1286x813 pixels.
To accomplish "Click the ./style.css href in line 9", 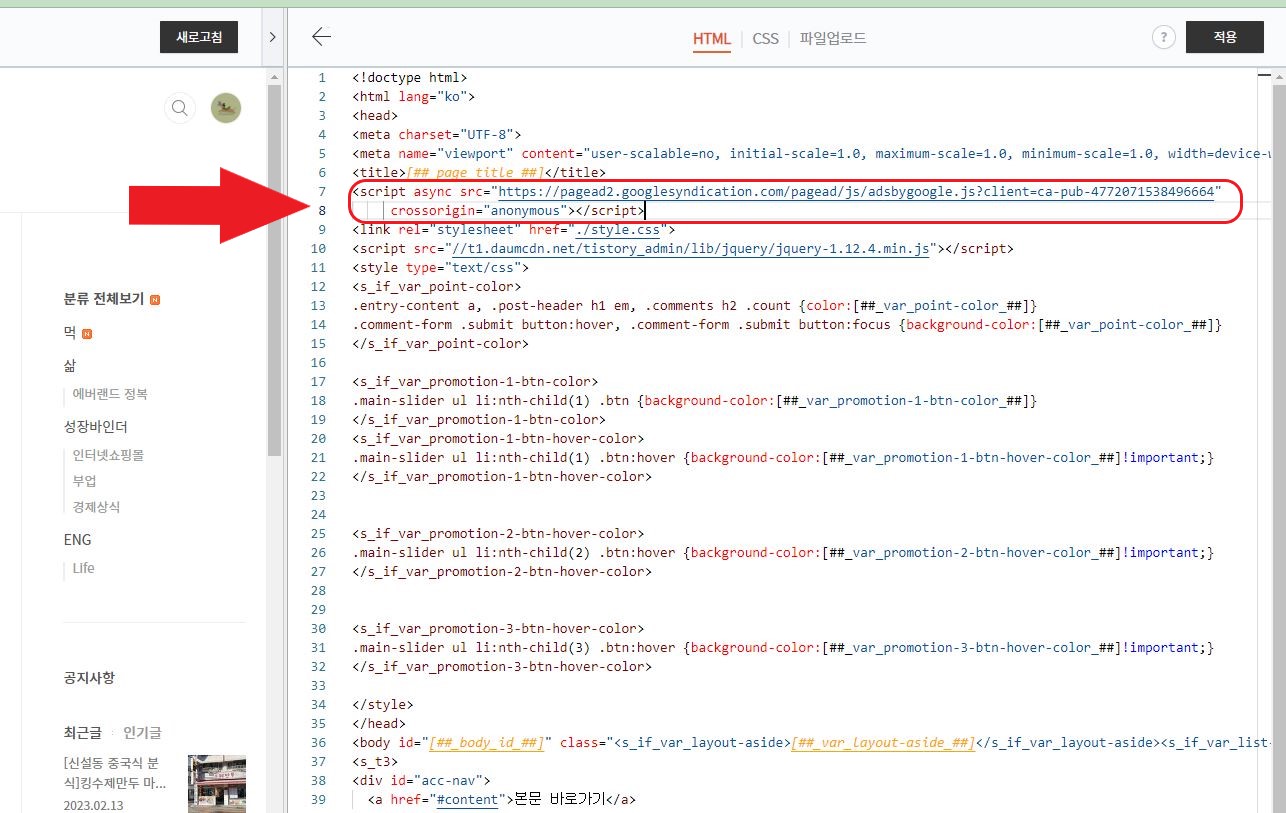I will point(617,229).
